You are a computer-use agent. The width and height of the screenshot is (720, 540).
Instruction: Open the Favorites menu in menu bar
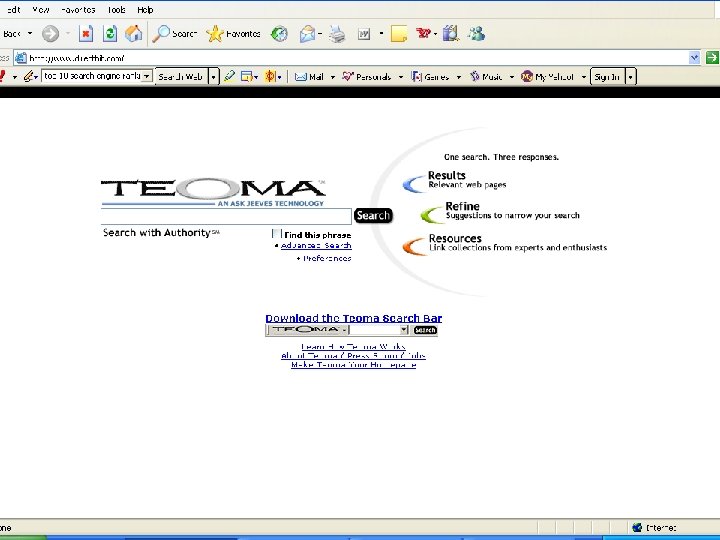pos(78,10)
